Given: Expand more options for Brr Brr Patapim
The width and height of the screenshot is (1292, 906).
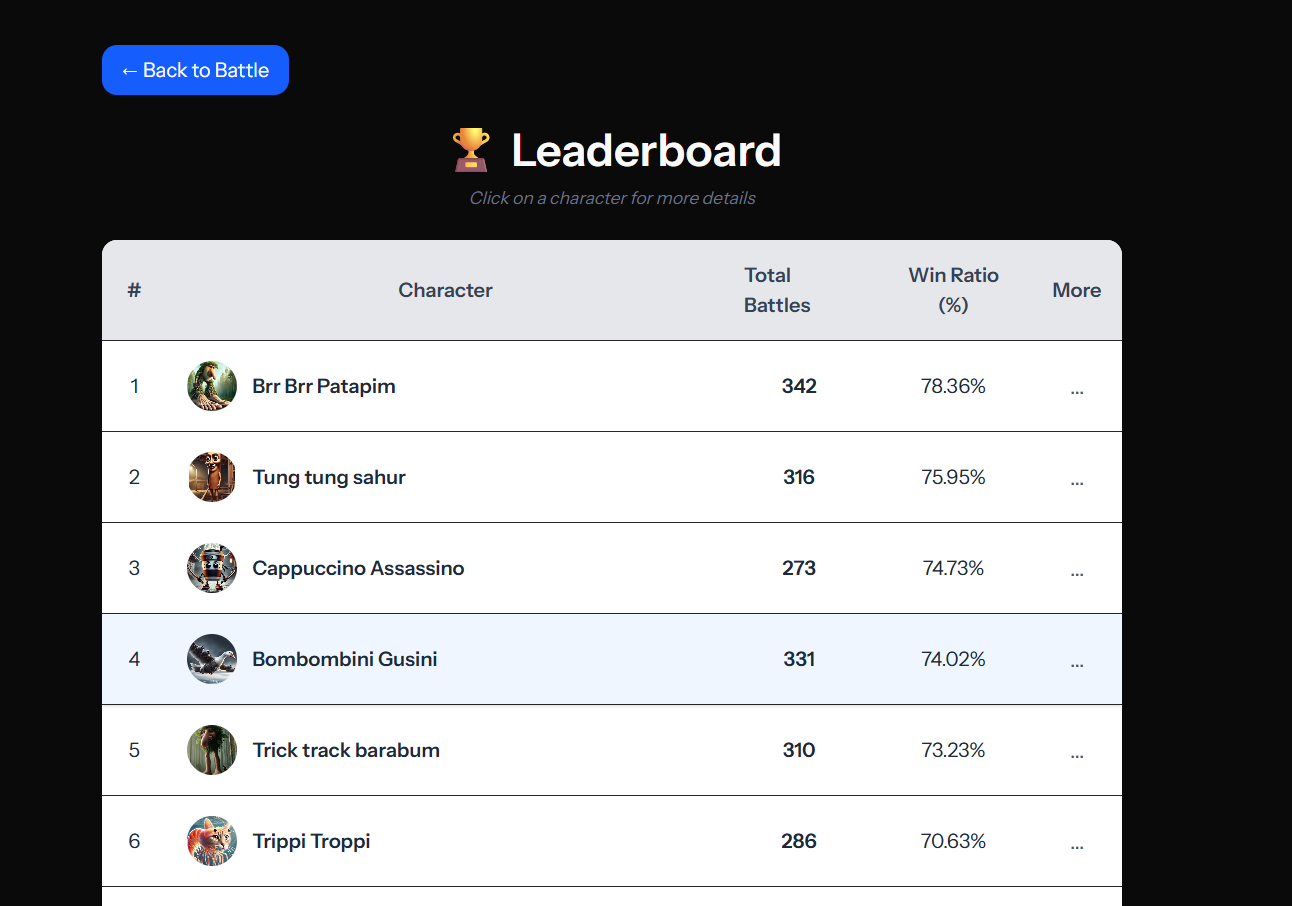Looking at the screenshot, I should [1077, 388].
